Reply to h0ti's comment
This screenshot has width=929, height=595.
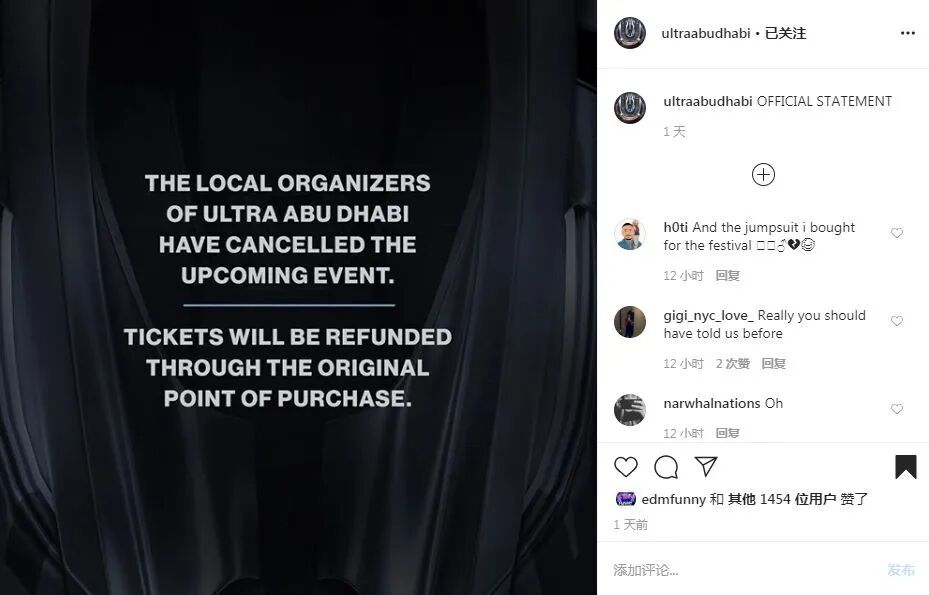pos(727,276)
